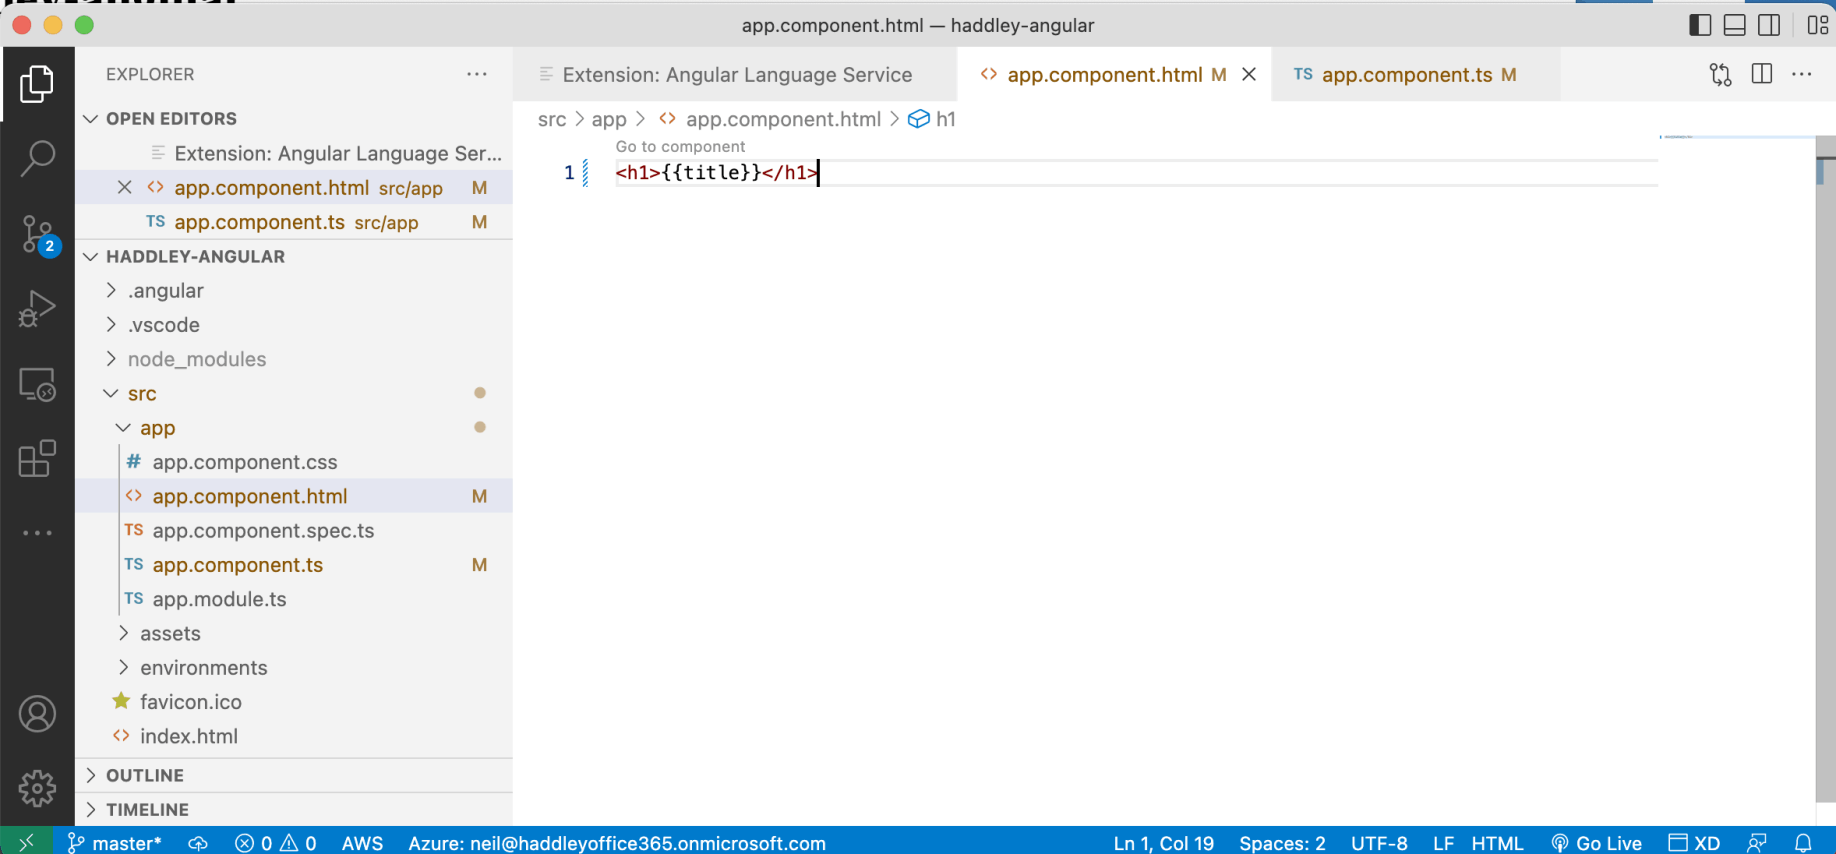Change language mode from HTML
This screenshot has height=854, width=1836.
(1497, 843)
